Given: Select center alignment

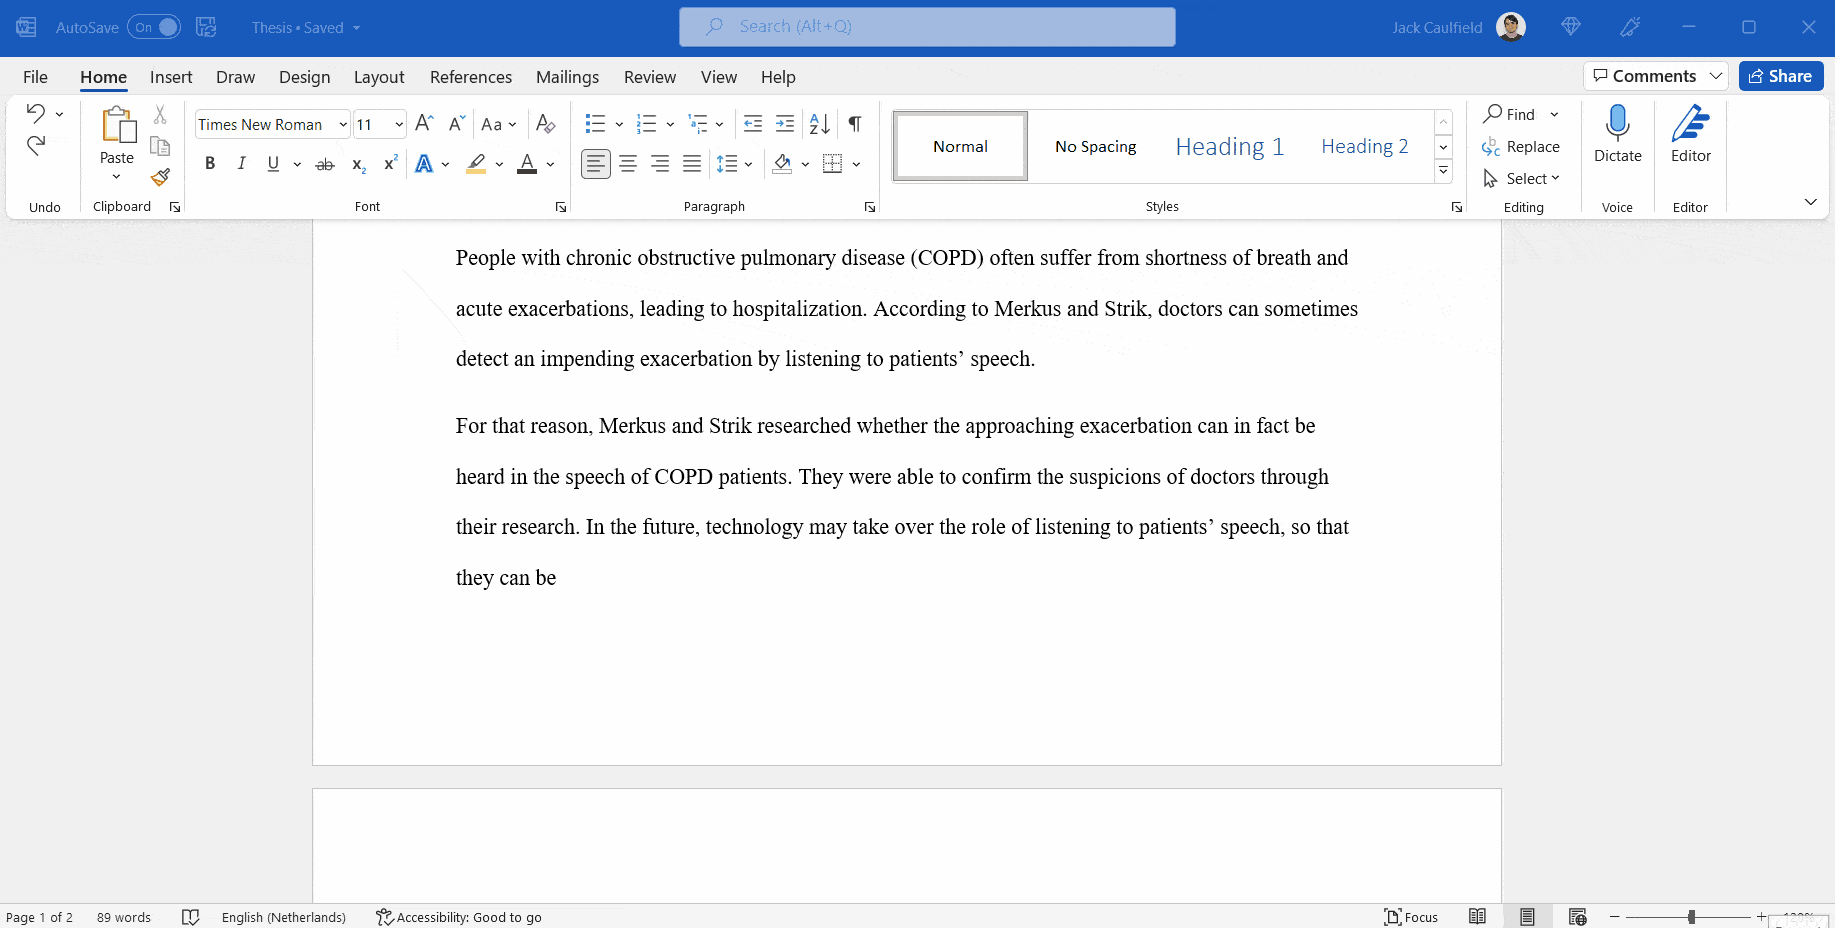Looking at the screenshot, I should pos(628,163).
